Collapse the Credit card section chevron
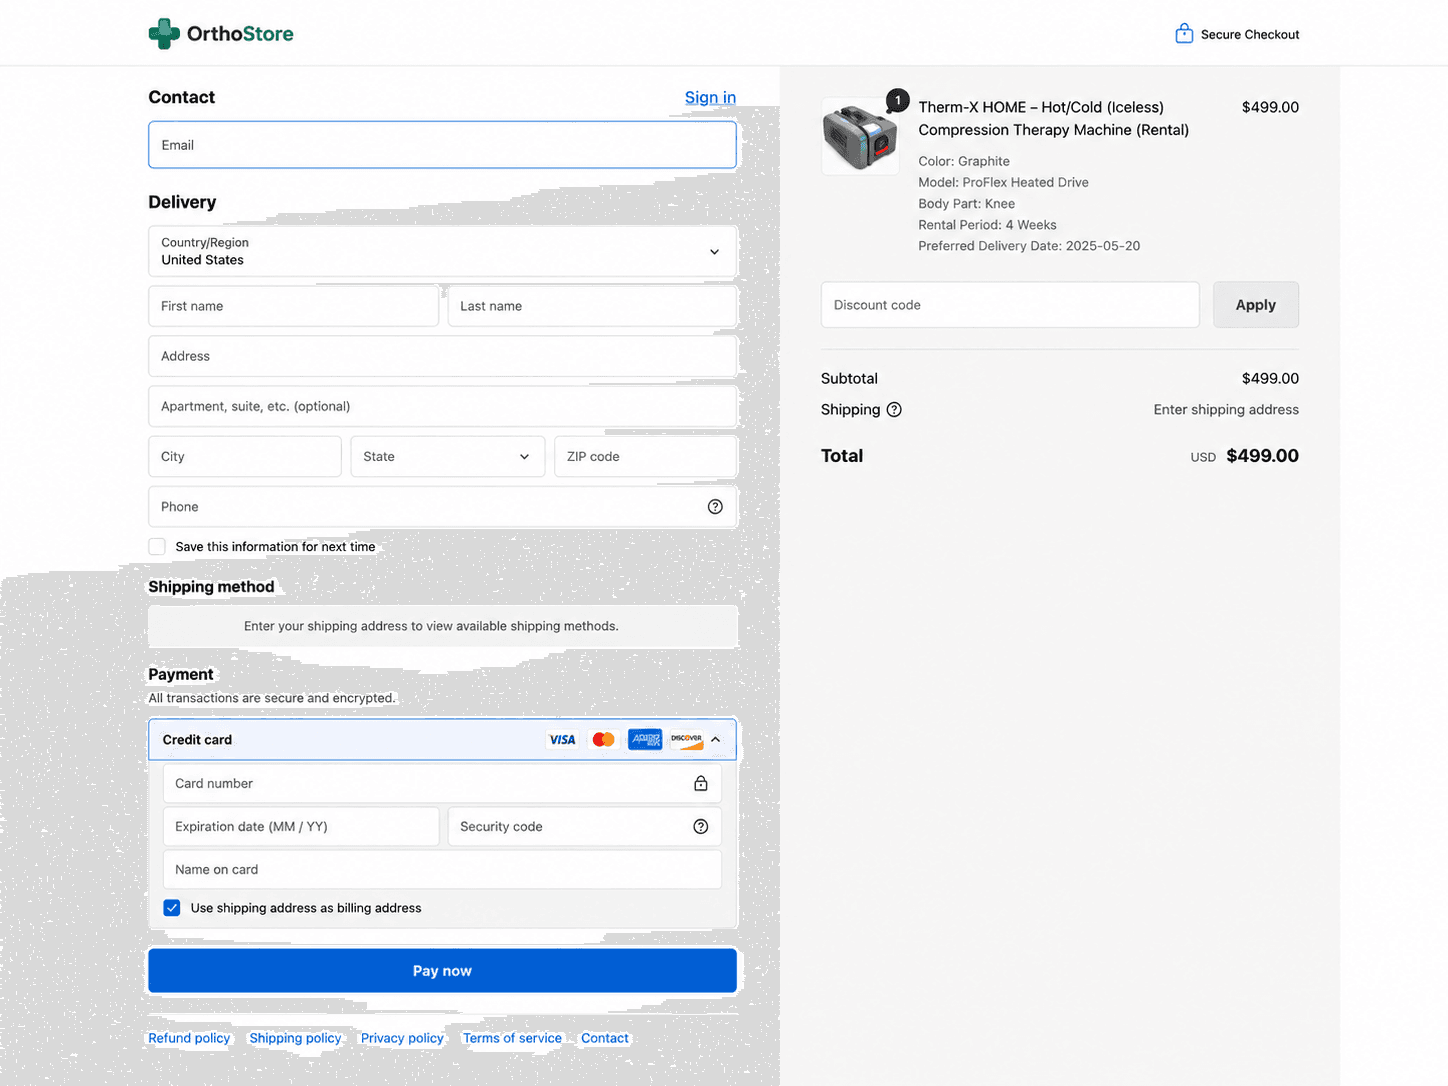The height and width of the screenshot is (1086, 1448). pos(716,740)
